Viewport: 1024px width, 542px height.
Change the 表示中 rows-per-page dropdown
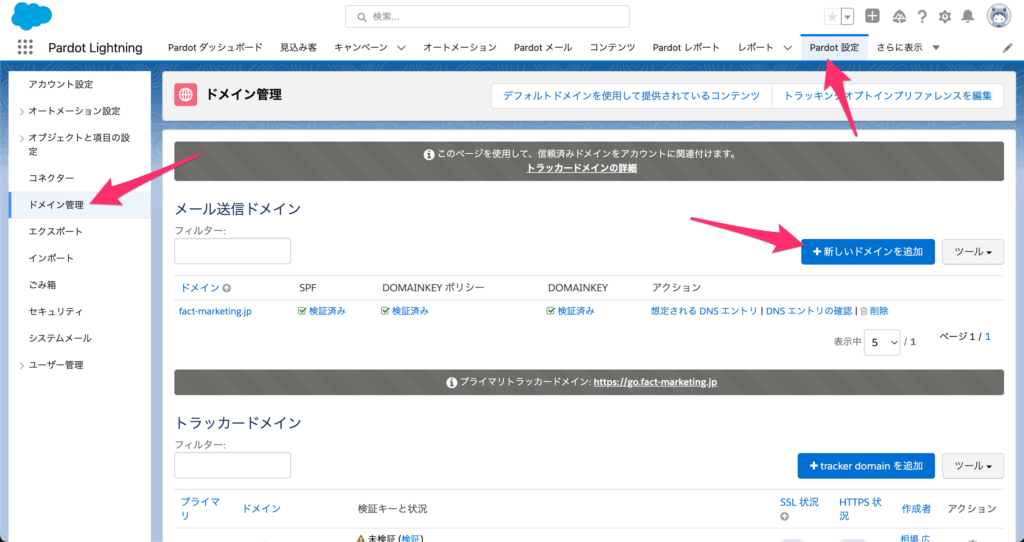[882, 342]
